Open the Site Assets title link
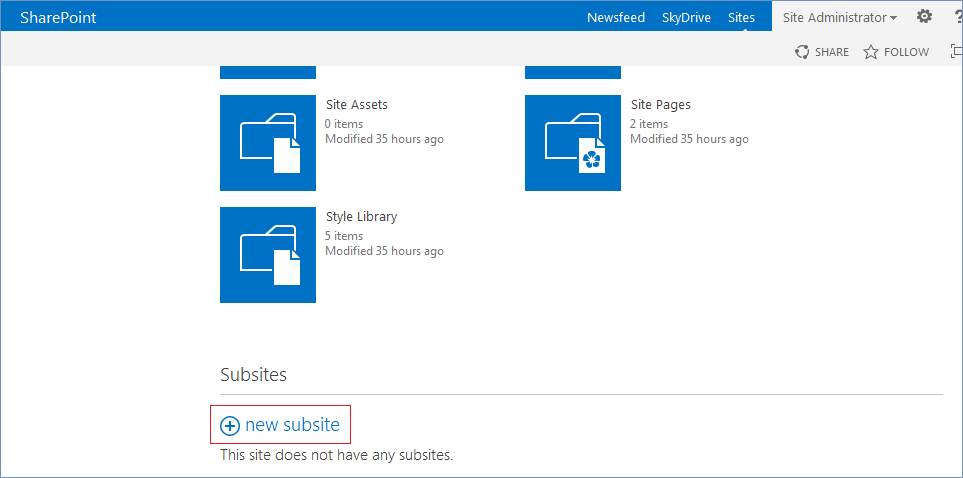 click(x=357, y=105)
